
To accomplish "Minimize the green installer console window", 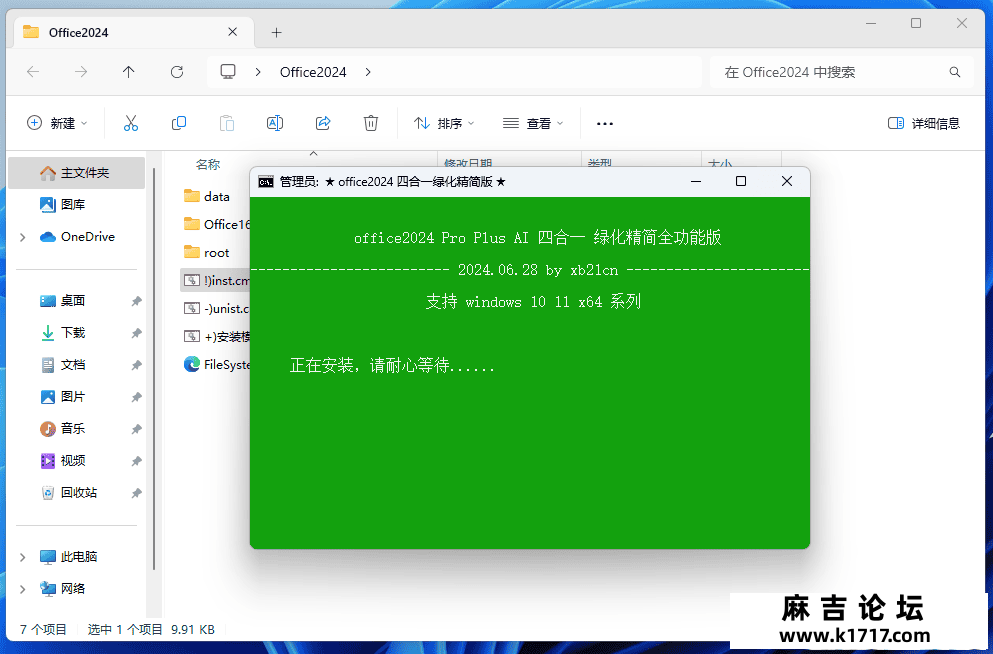I will 696,182.
